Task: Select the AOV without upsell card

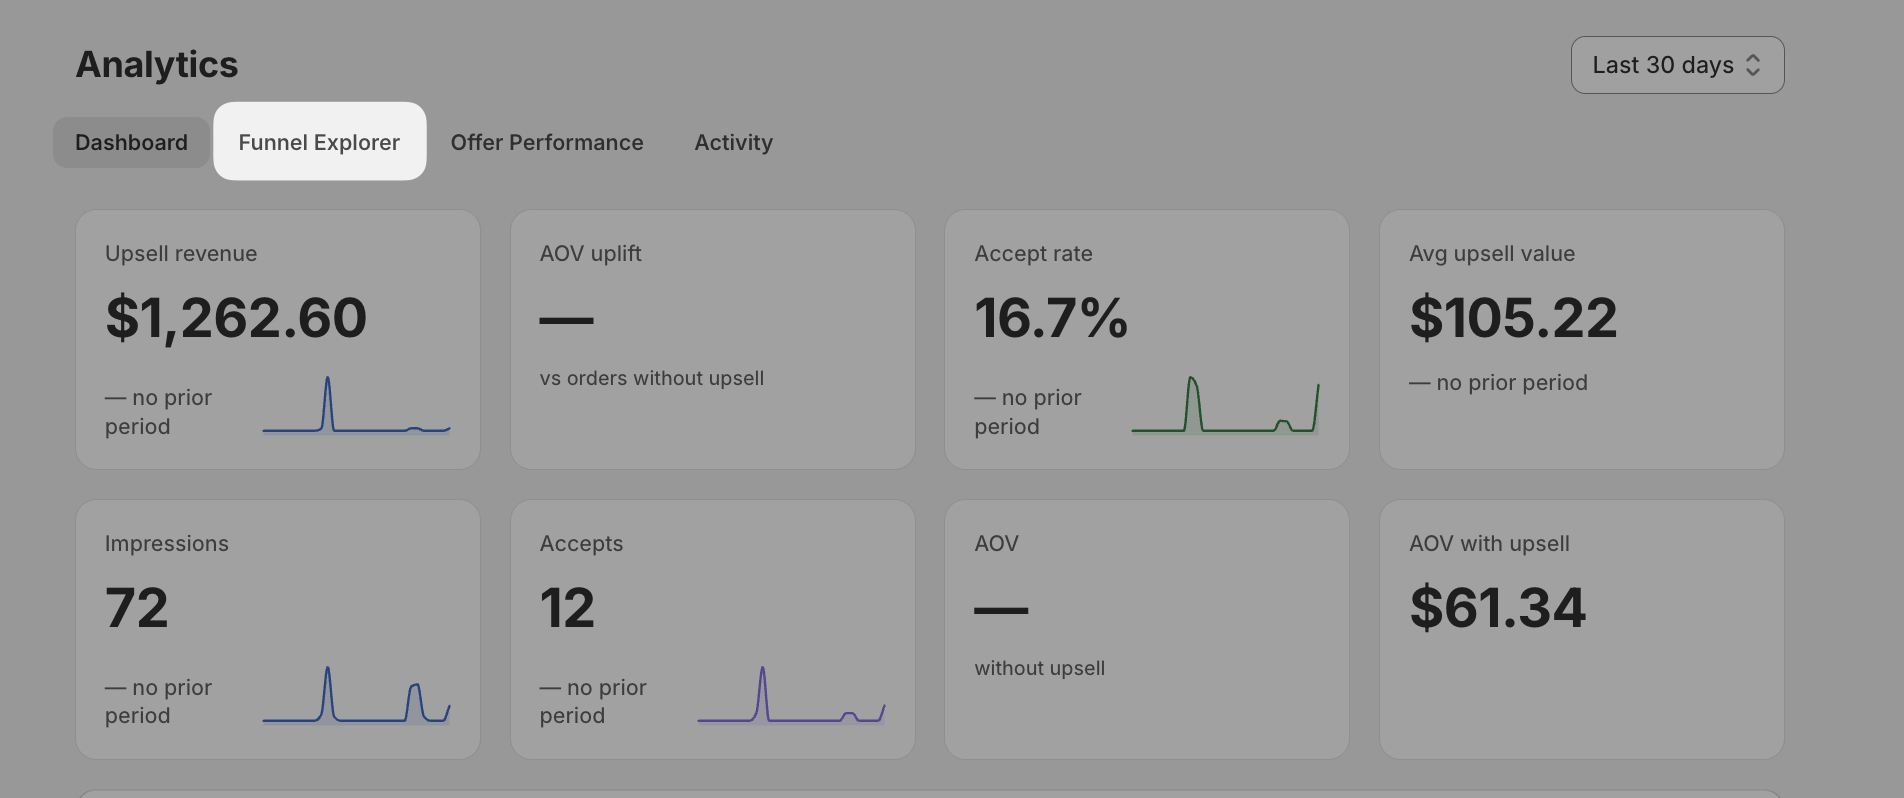Action: (x=1147, y=629)
